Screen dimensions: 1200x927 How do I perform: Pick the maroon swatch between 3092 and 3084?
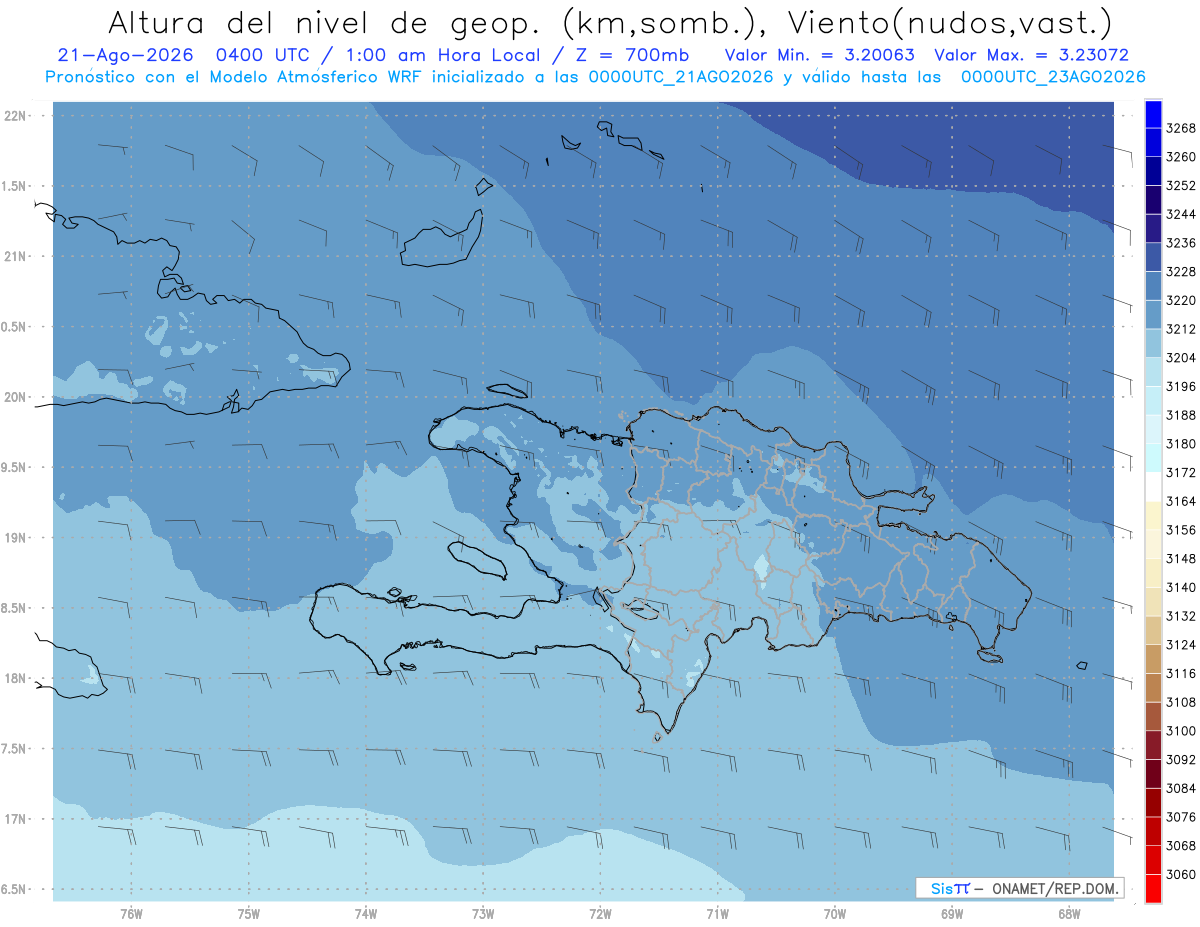[1153, 774]
